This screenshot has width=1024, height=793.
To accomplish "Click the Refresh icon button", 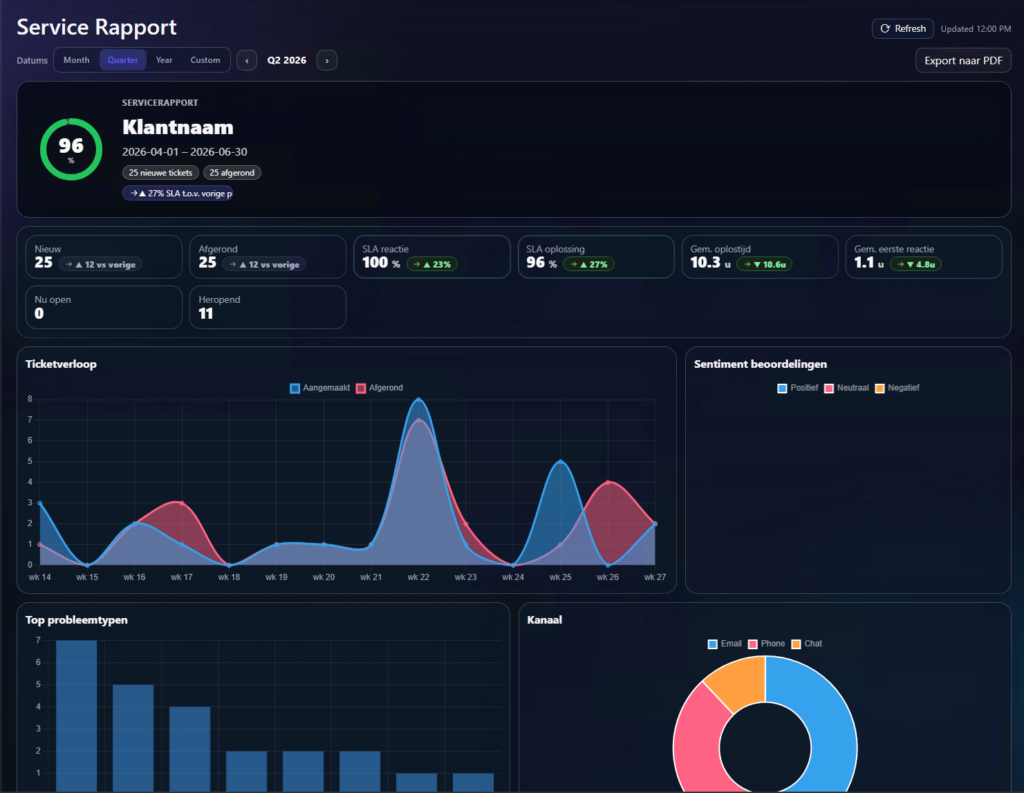I will tap(903, 29).
